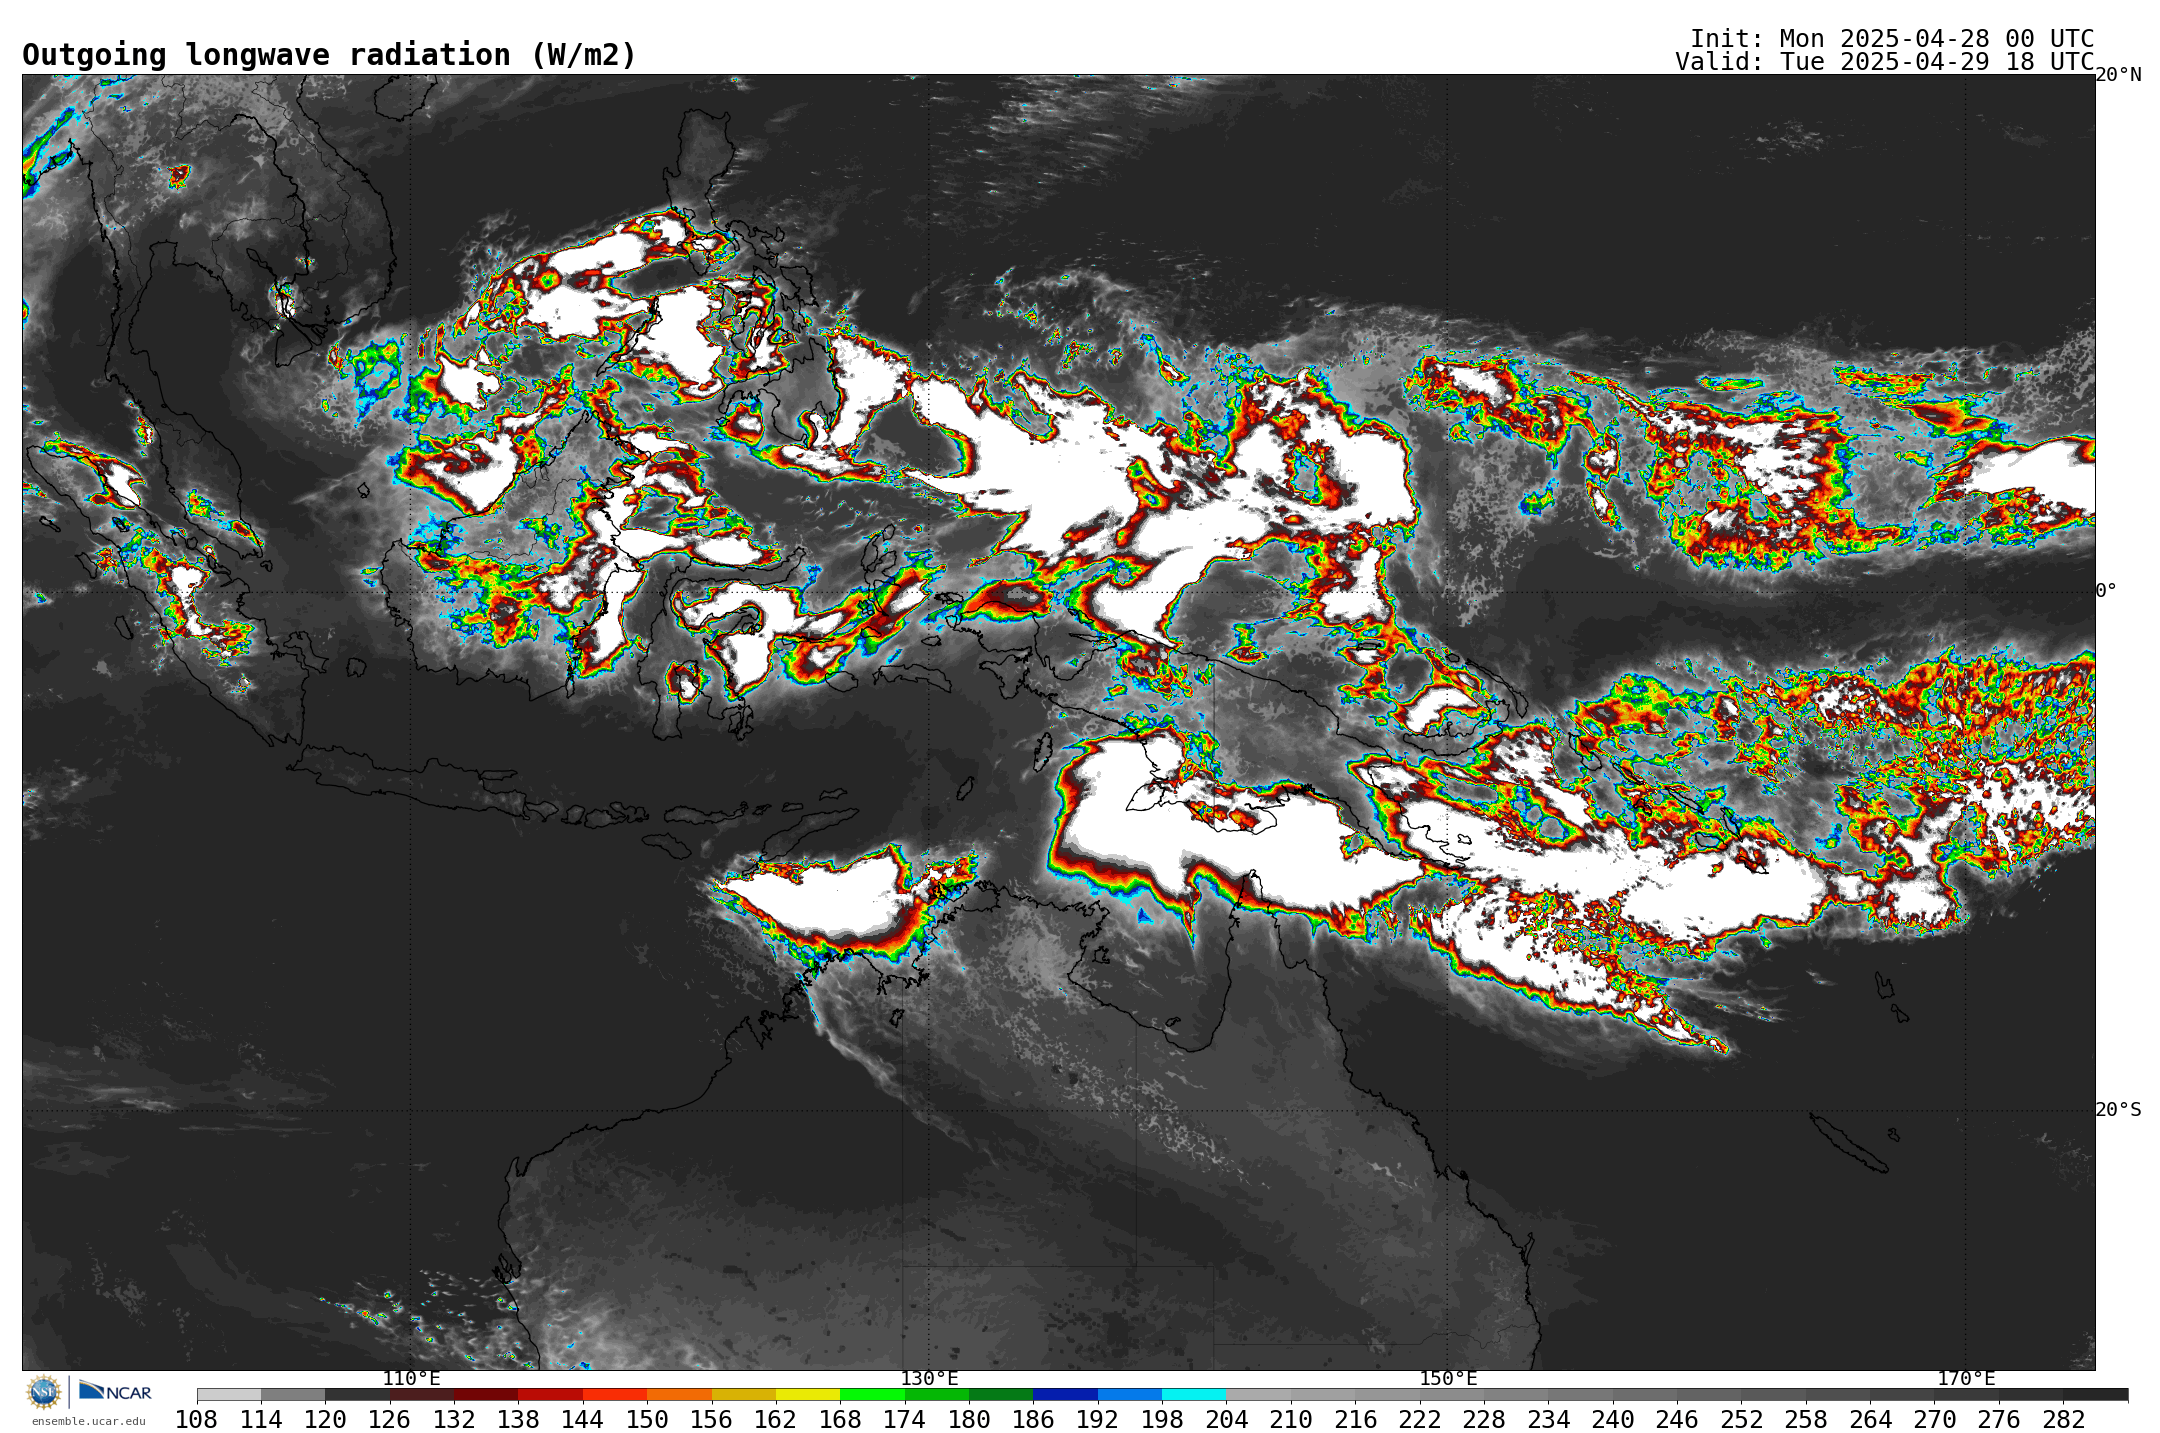Click the '130°E' longitude label
2160x1433 pixels.
pos(929,1379)
